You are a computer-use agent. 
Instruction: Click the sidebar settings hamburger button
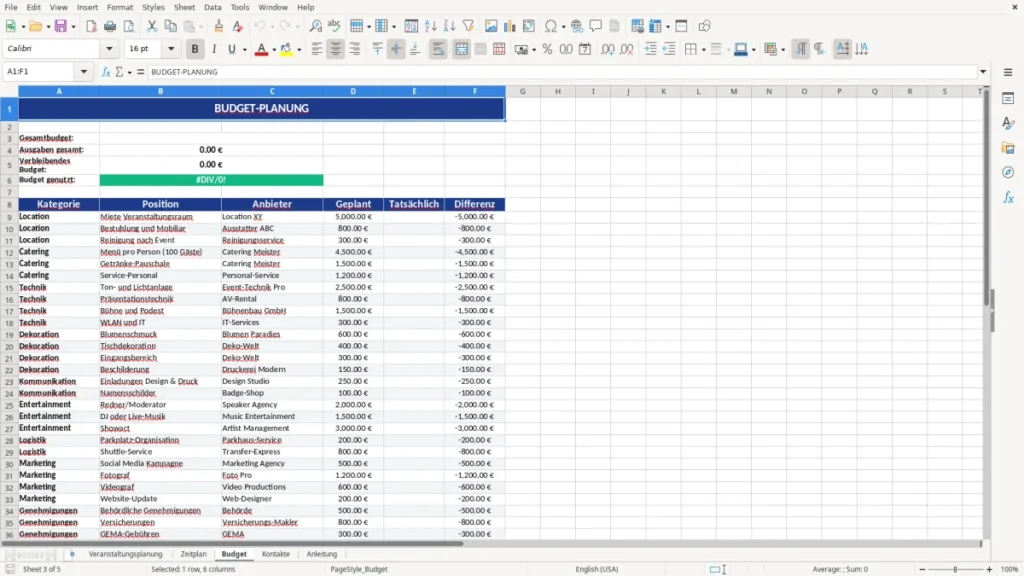coord(1008,72)
